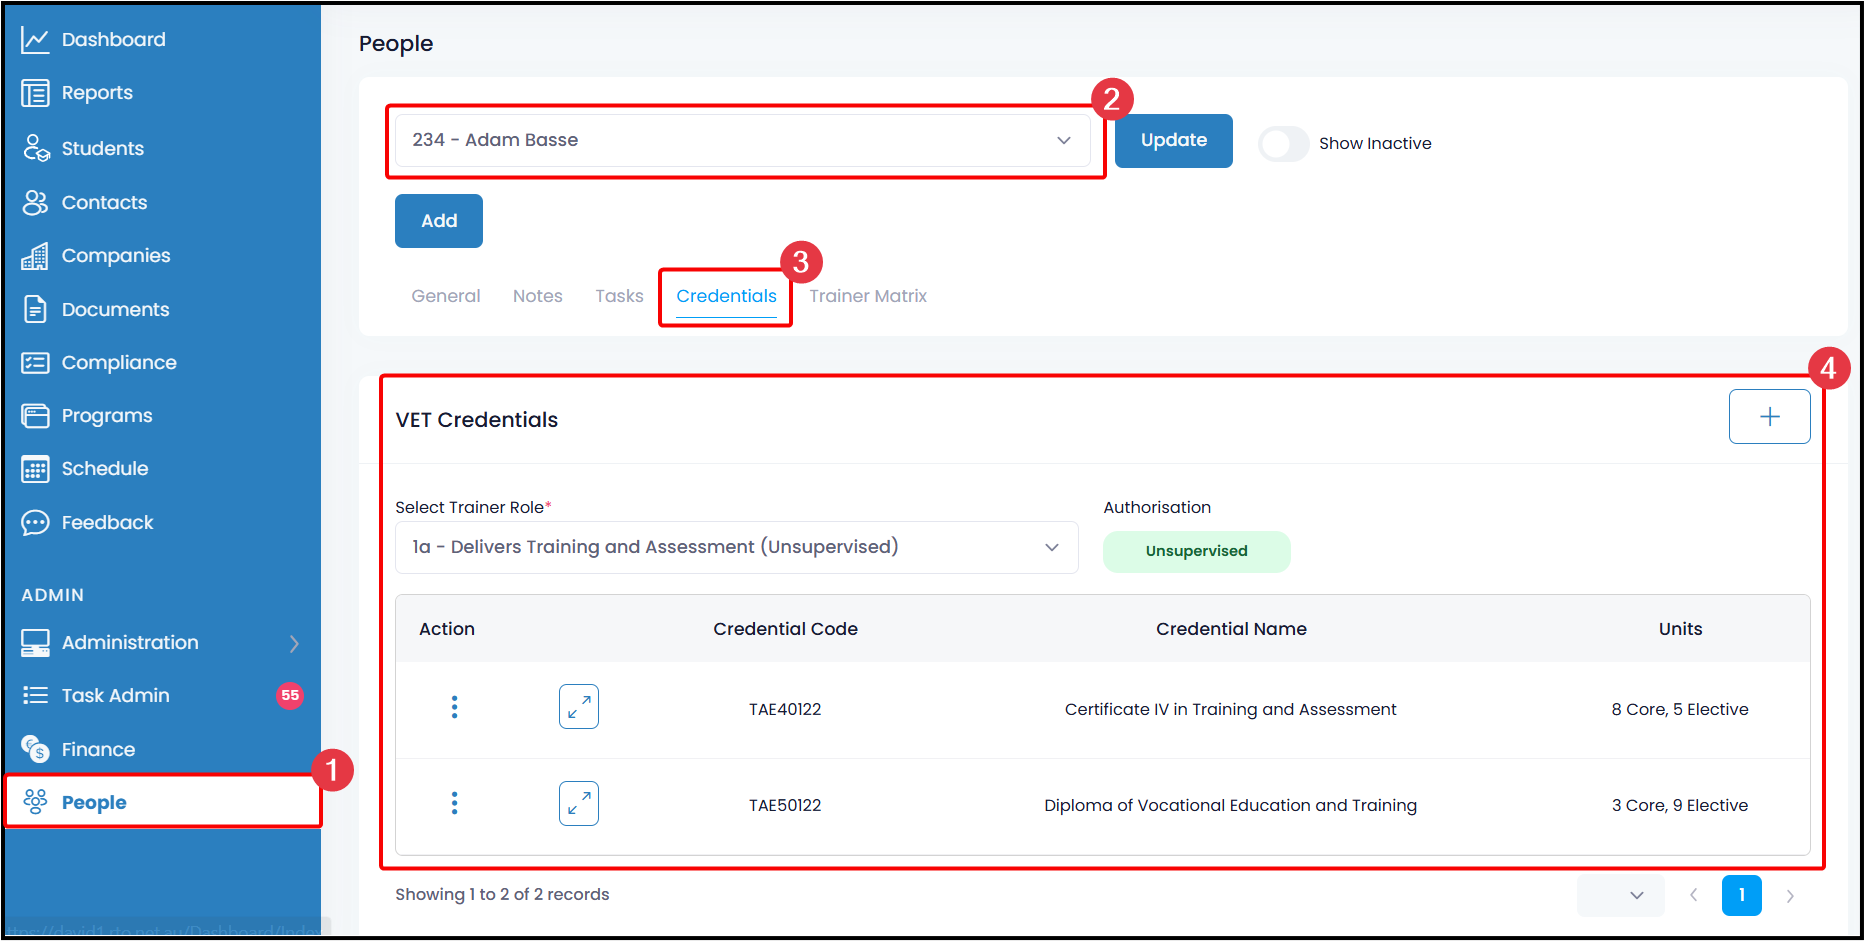Screen dimensions: 1864x941
Task: Go to the next page of records
Action: 1790,895
